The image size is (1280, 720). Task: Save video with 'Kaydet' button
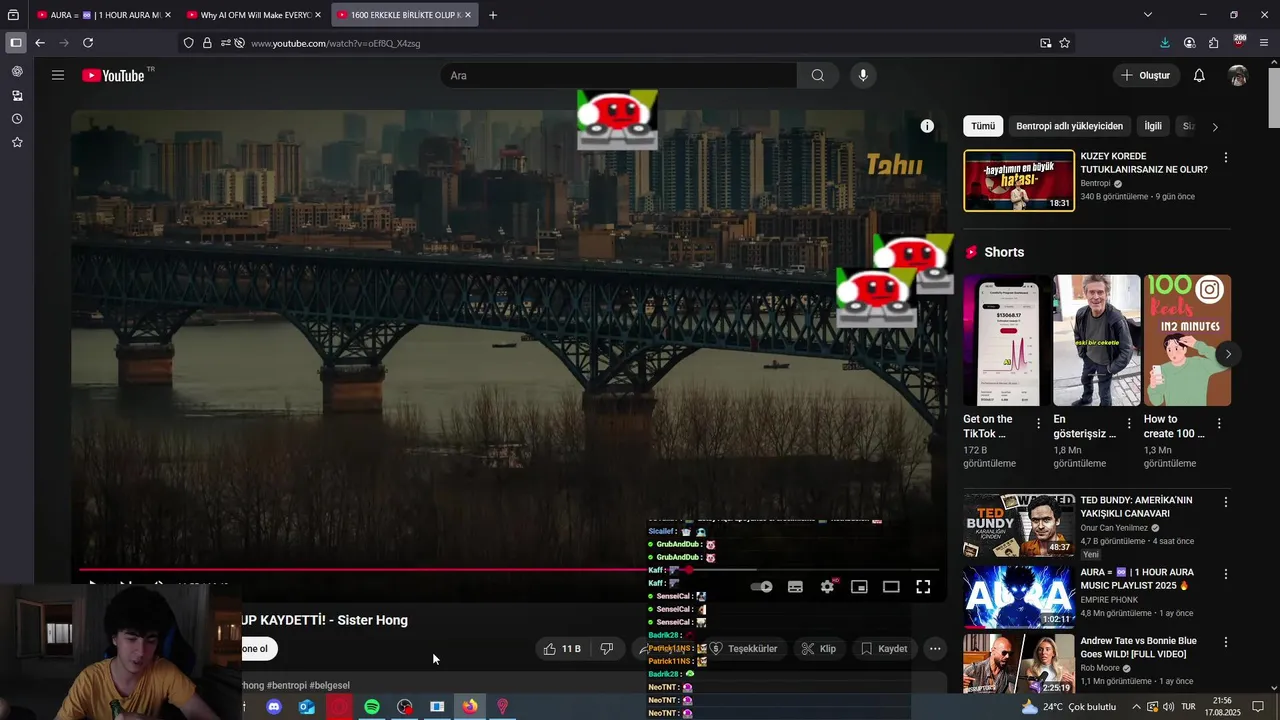click(x=884, y=649)
